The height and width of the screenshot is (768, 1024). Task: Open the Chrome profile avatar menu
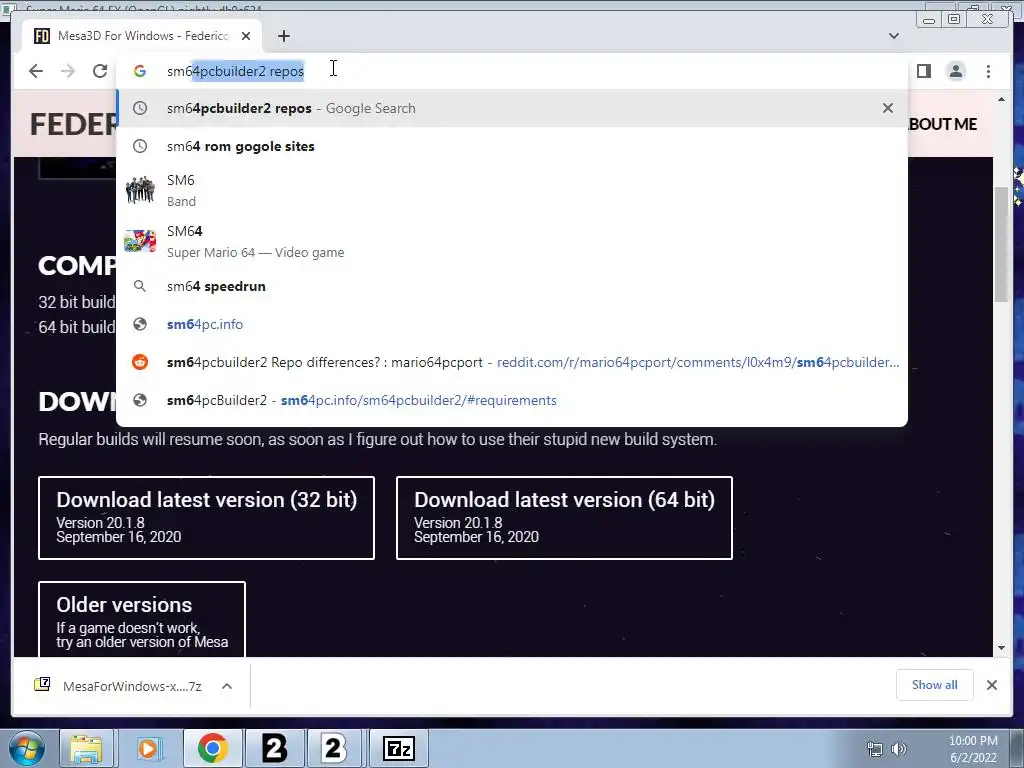pyautogui.click(x=955, y=71)
